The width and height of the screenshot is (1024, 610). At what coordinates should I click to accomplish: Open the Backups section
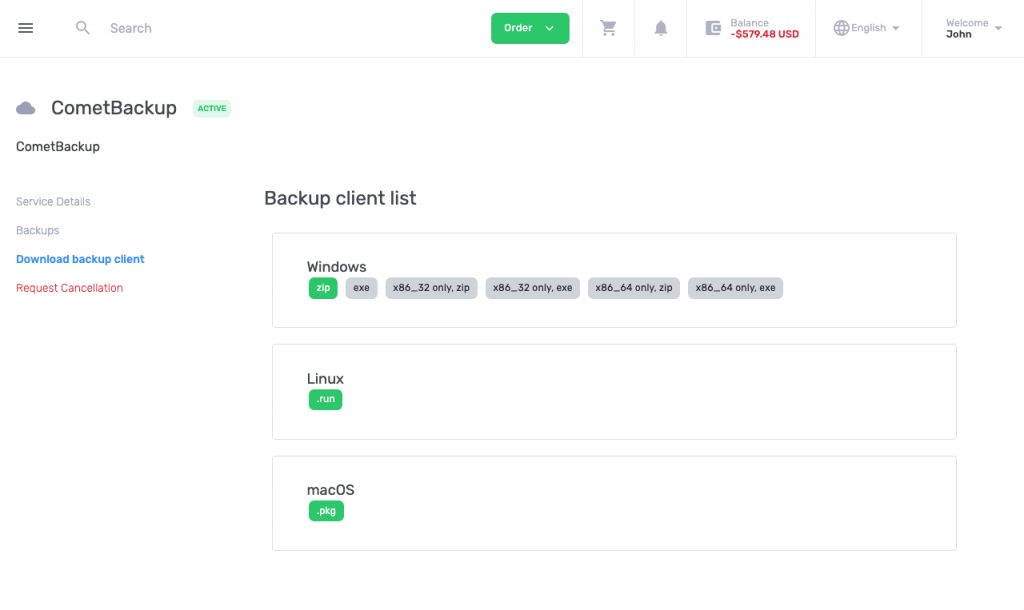[x=37, y=231]
